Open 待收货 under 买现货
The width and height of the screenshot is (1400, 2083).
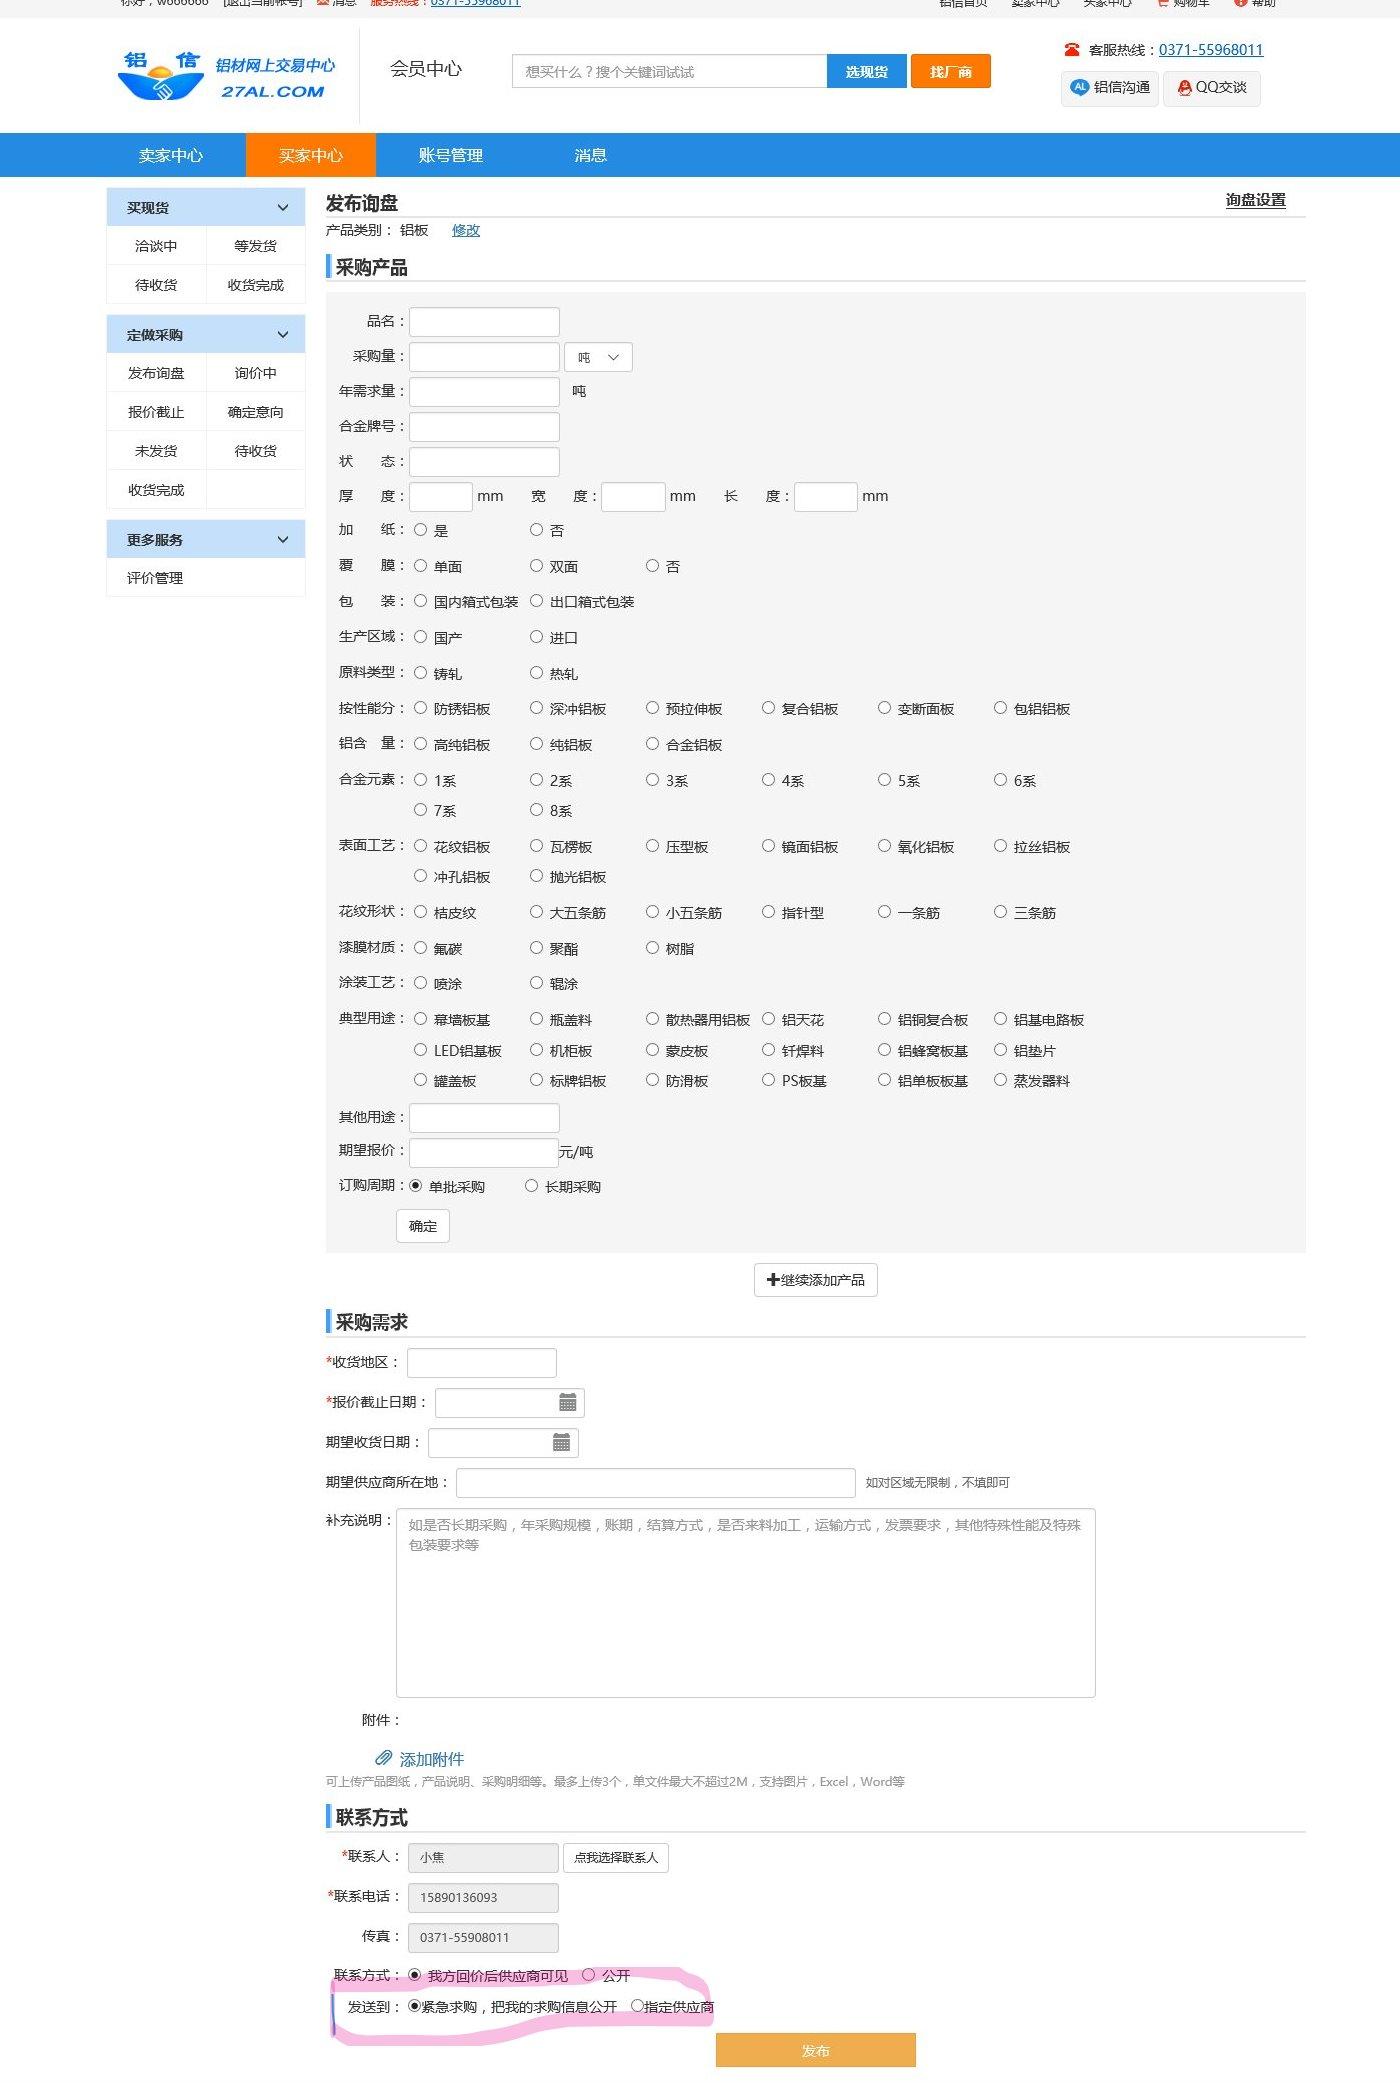(x=156, y=285)
